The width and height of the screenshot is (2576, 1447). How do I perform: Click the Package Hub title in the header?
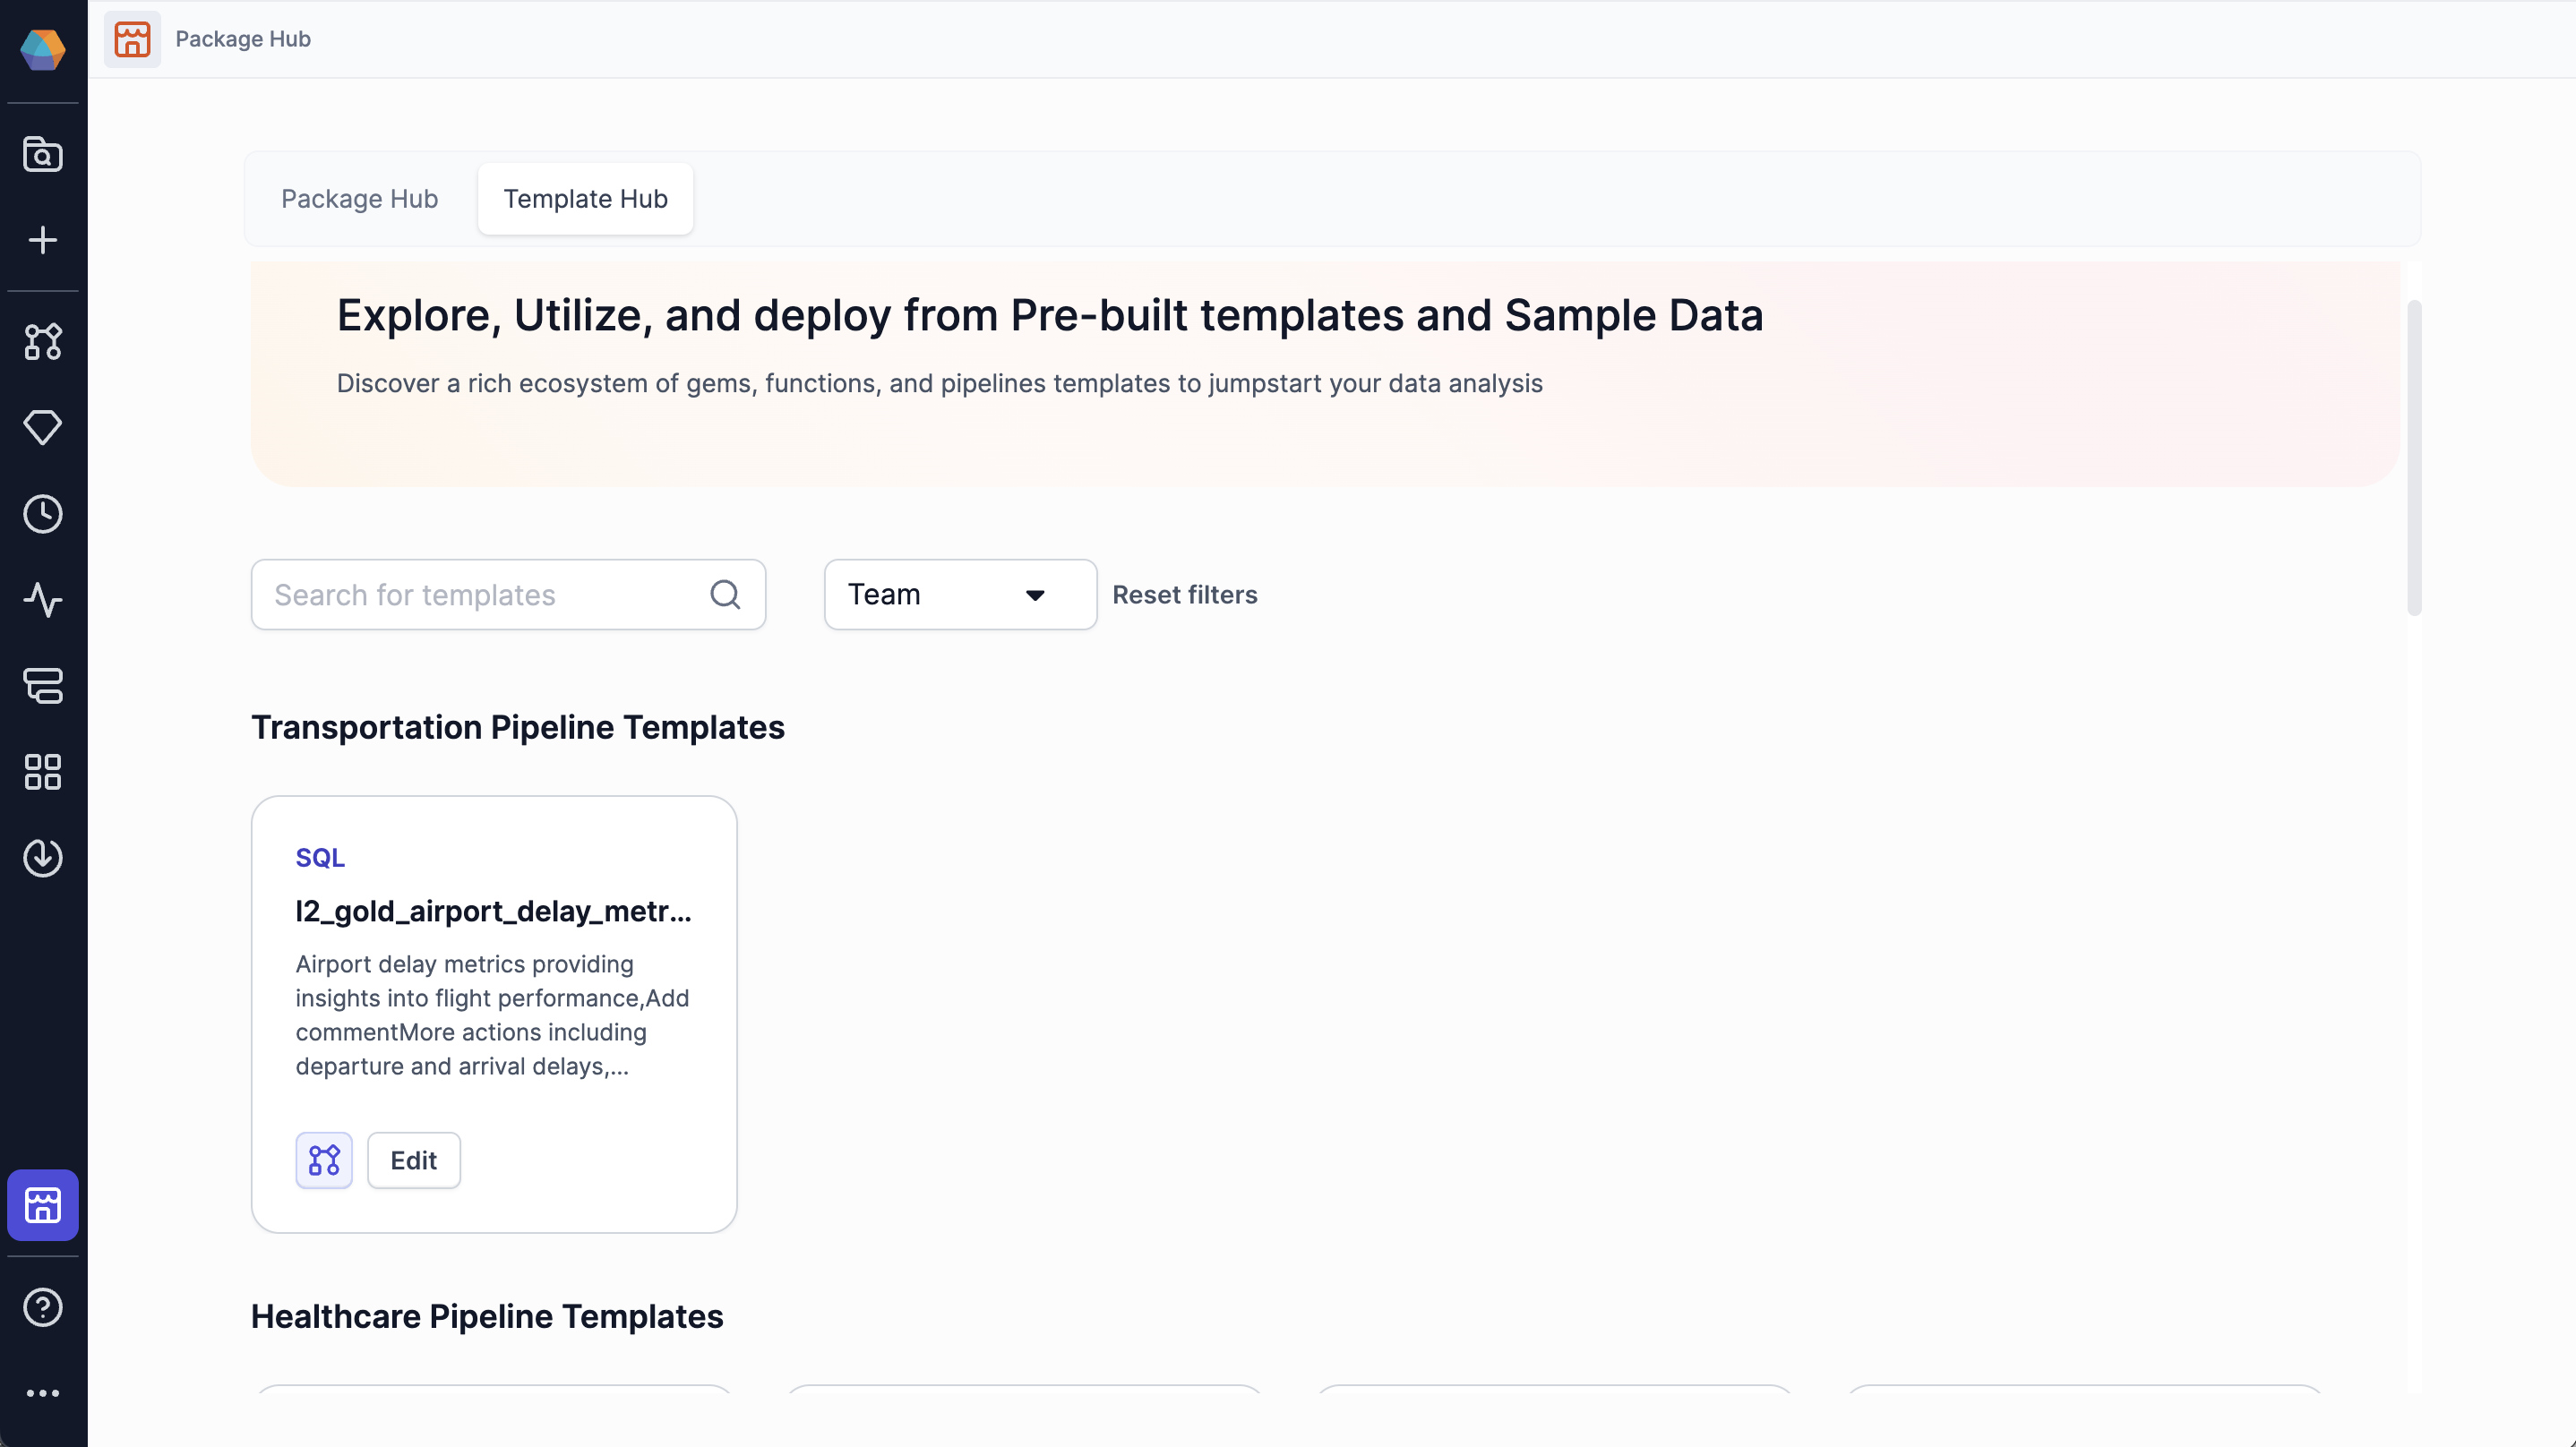coord(243,39)
